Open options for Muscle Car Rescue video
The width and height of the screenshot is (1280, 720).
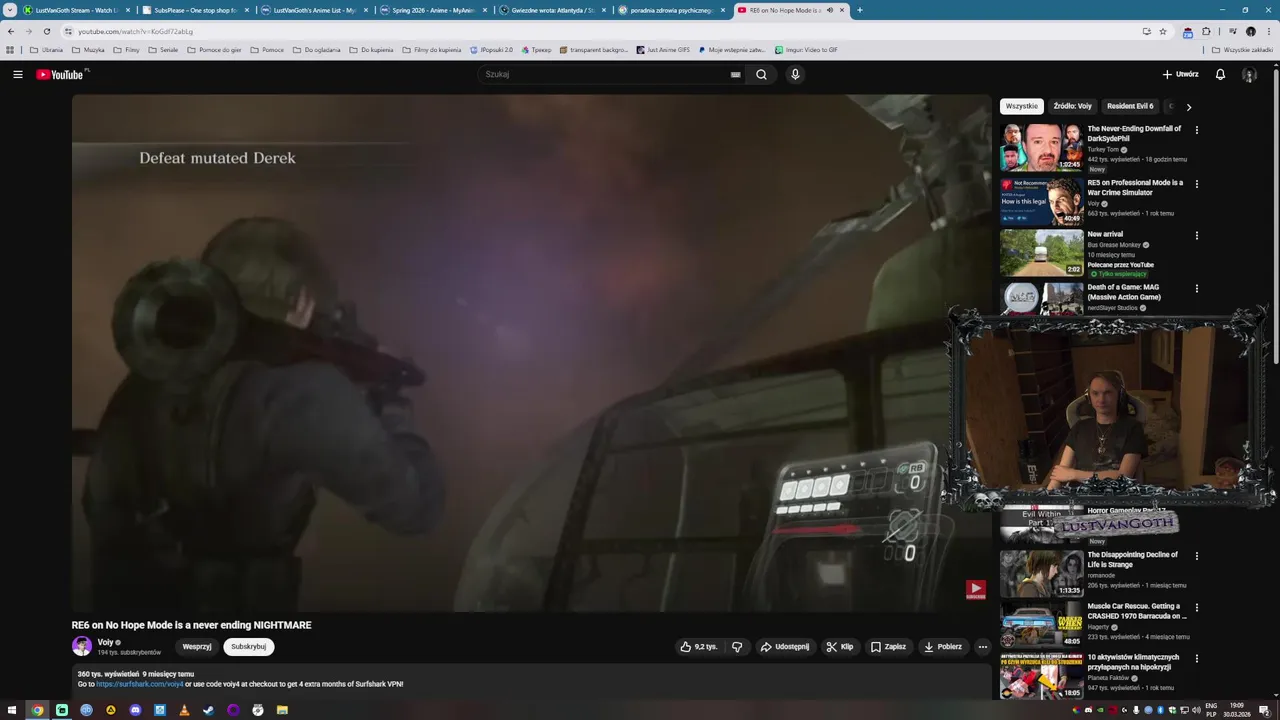pos(1196,607)
